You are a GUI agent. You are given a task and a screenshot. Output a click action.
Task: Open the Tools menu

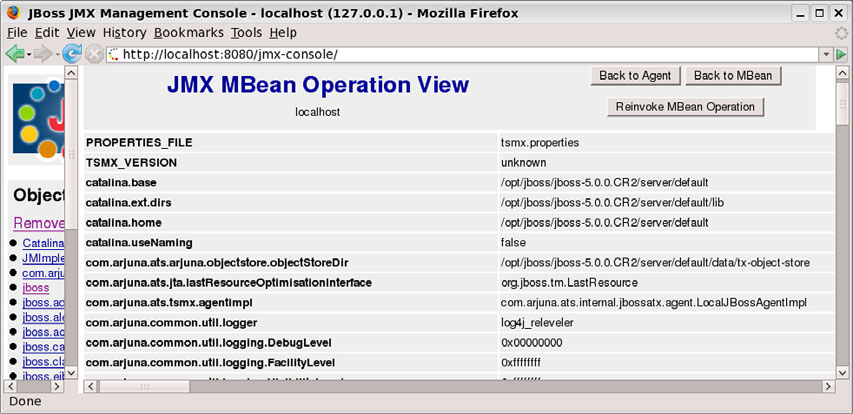(x=246, y=32)
